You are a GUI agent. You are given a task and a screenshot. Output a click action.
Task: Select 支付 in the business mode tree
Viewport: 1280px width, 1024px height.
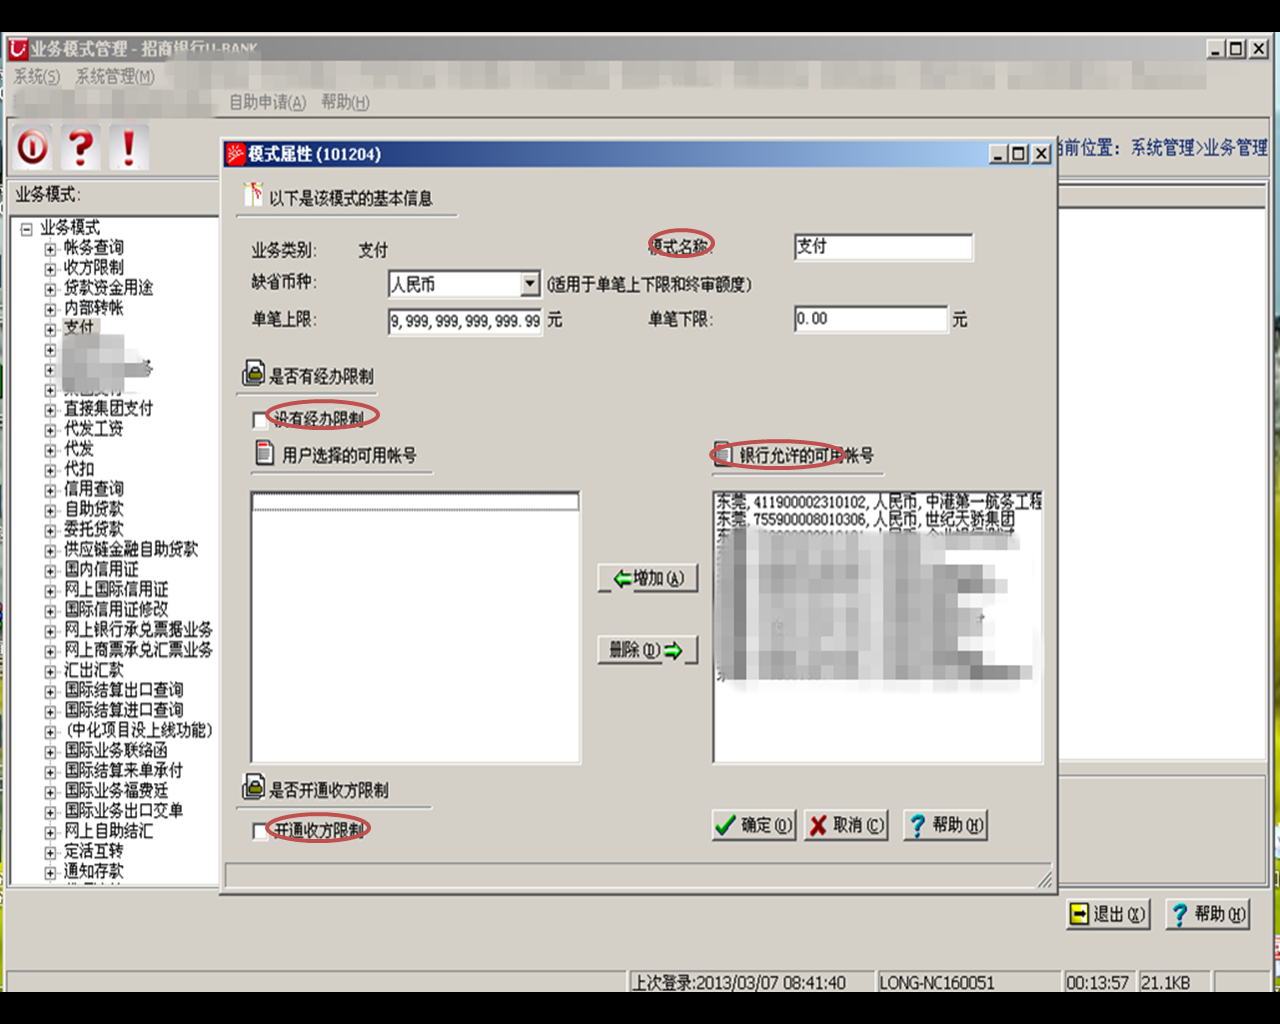(79, 327)
